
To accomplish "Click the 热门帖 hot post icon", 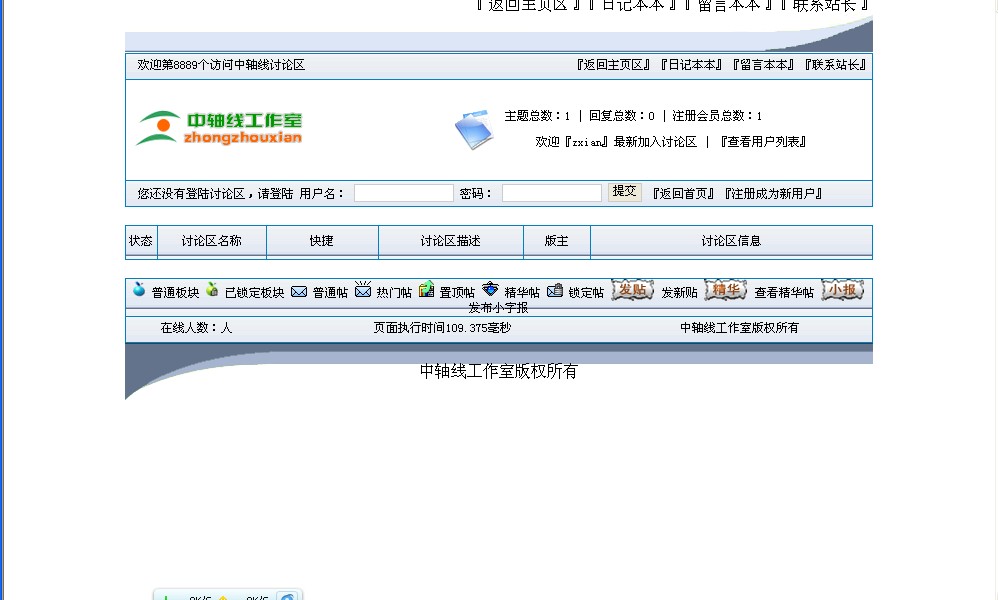I will 363,290.
